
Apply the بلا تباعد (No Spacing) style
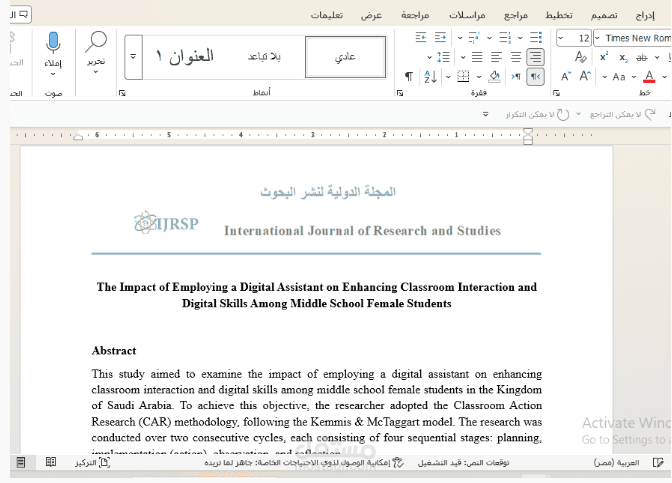(x=264, y=57)
